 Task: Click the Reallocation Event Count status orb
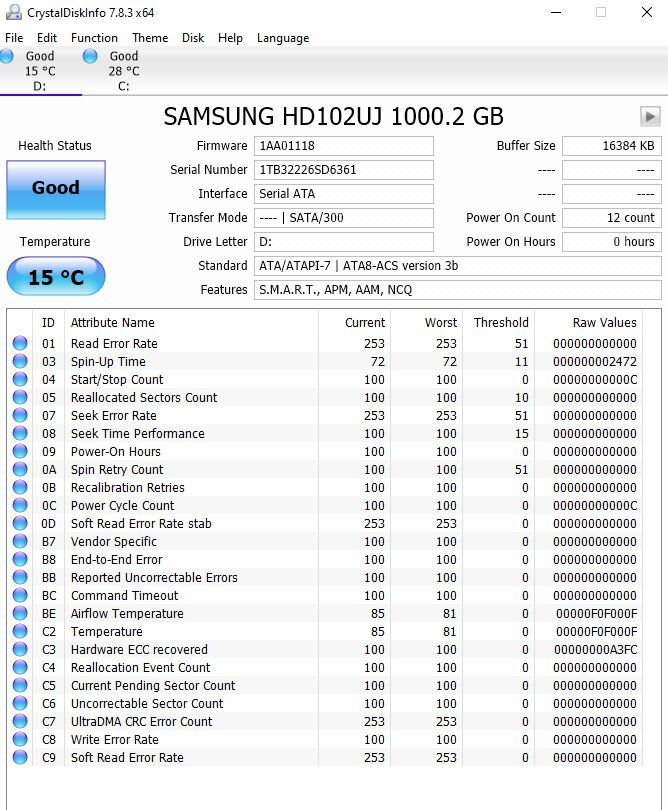(x=20, y=667)
